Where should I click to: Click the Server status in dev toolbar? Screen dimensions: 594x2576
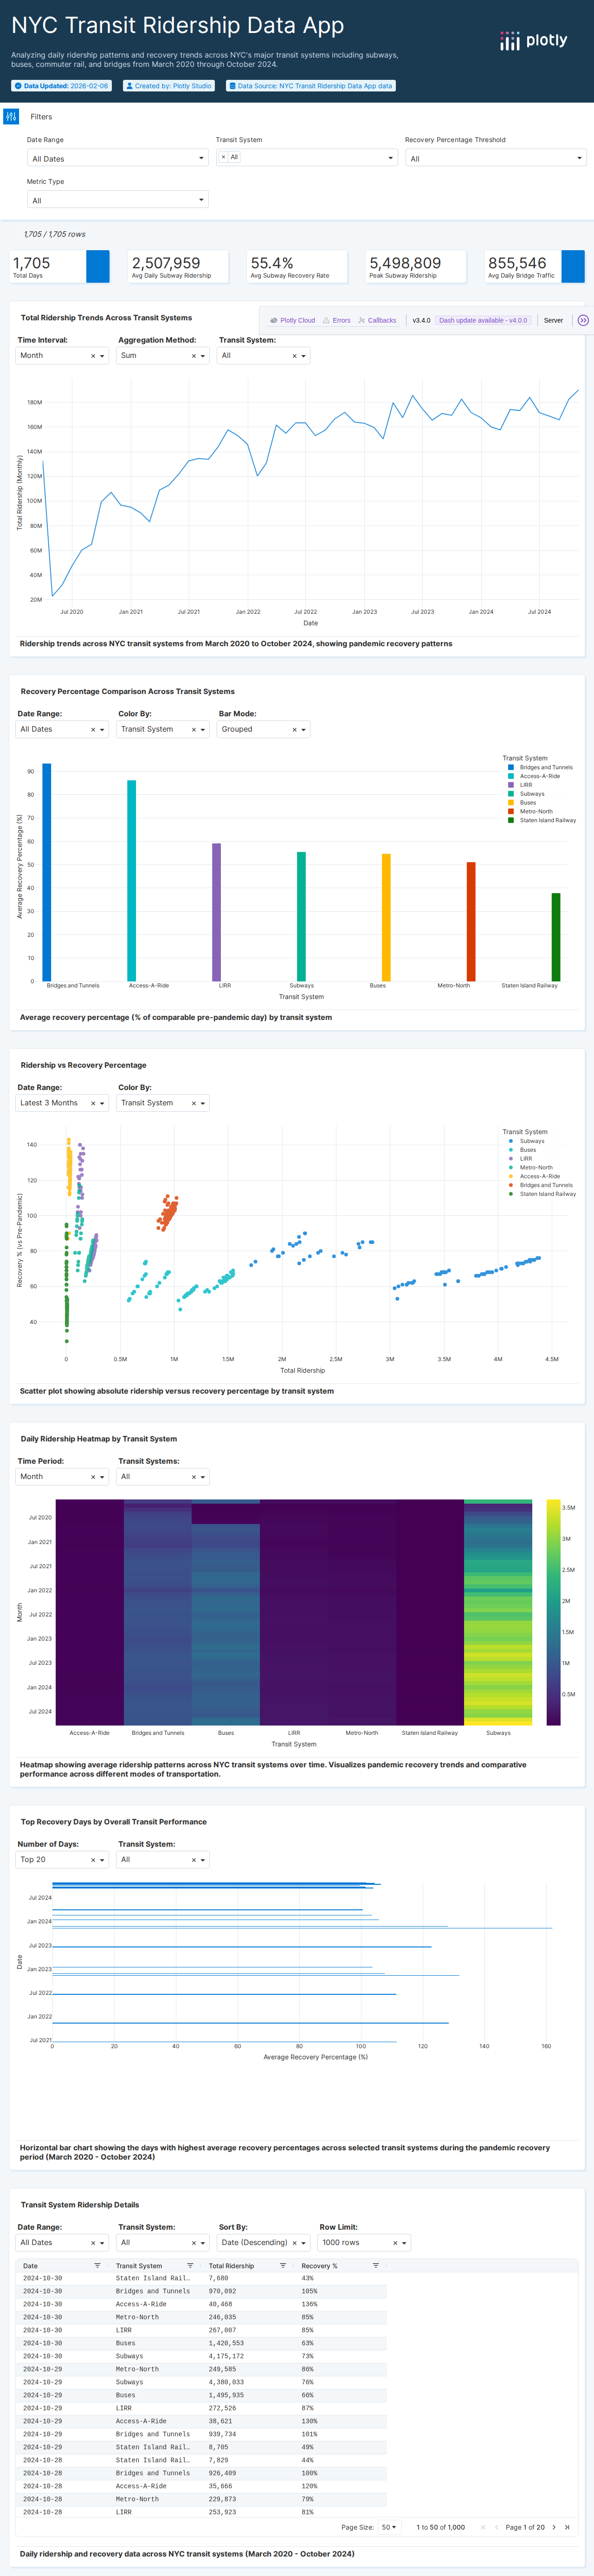[553, 320]
